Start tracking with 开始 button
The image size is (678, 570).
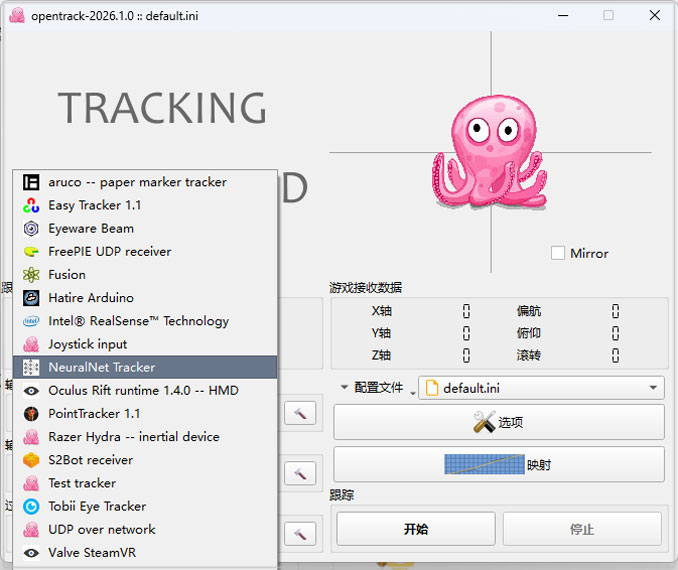tap(416, 529)
